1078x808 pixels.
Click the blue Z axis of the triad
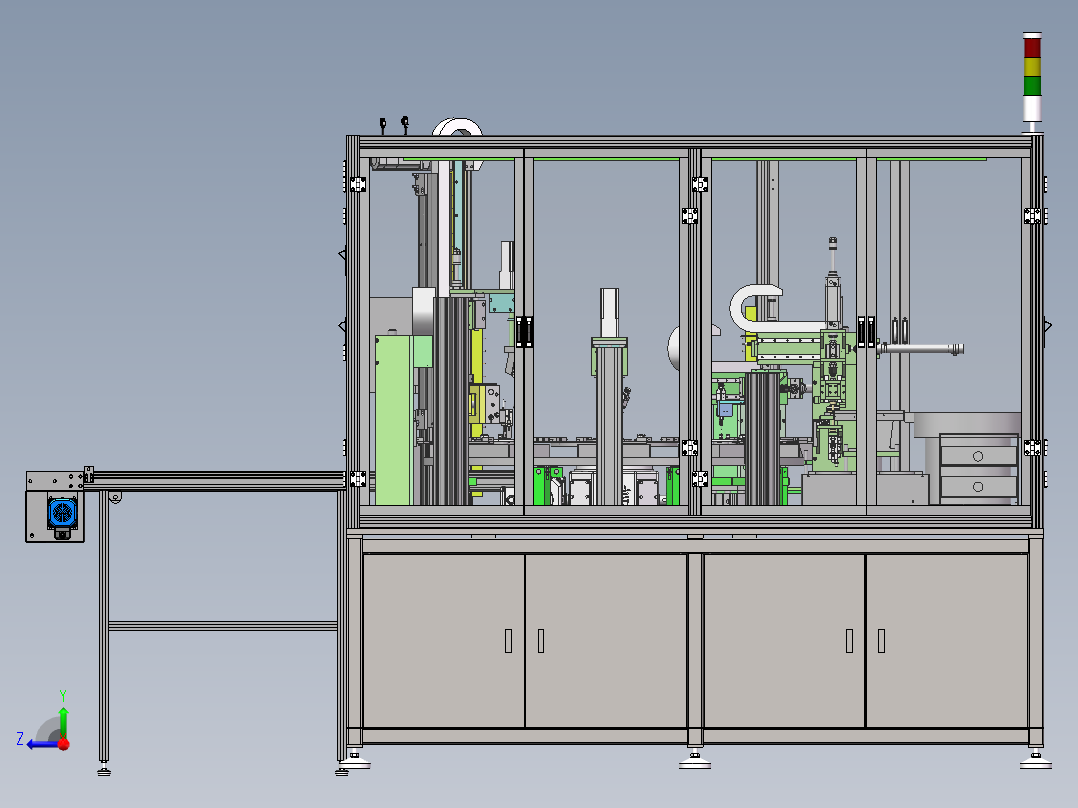pyautogui.click(x=43, y=744)
